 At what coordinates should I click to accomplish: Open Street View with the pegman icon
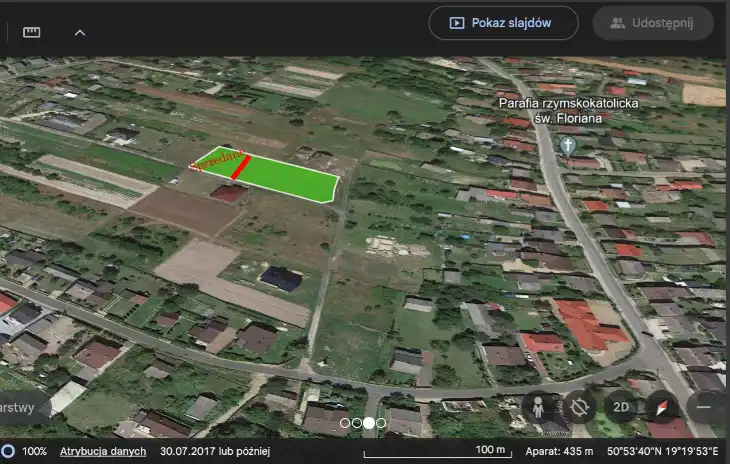click(x=537, y=407)
